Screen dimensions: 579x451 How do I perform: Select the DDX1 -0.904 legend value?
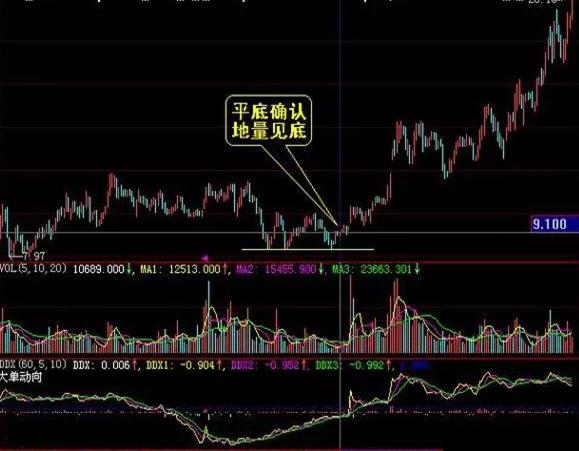click(180, 365)
